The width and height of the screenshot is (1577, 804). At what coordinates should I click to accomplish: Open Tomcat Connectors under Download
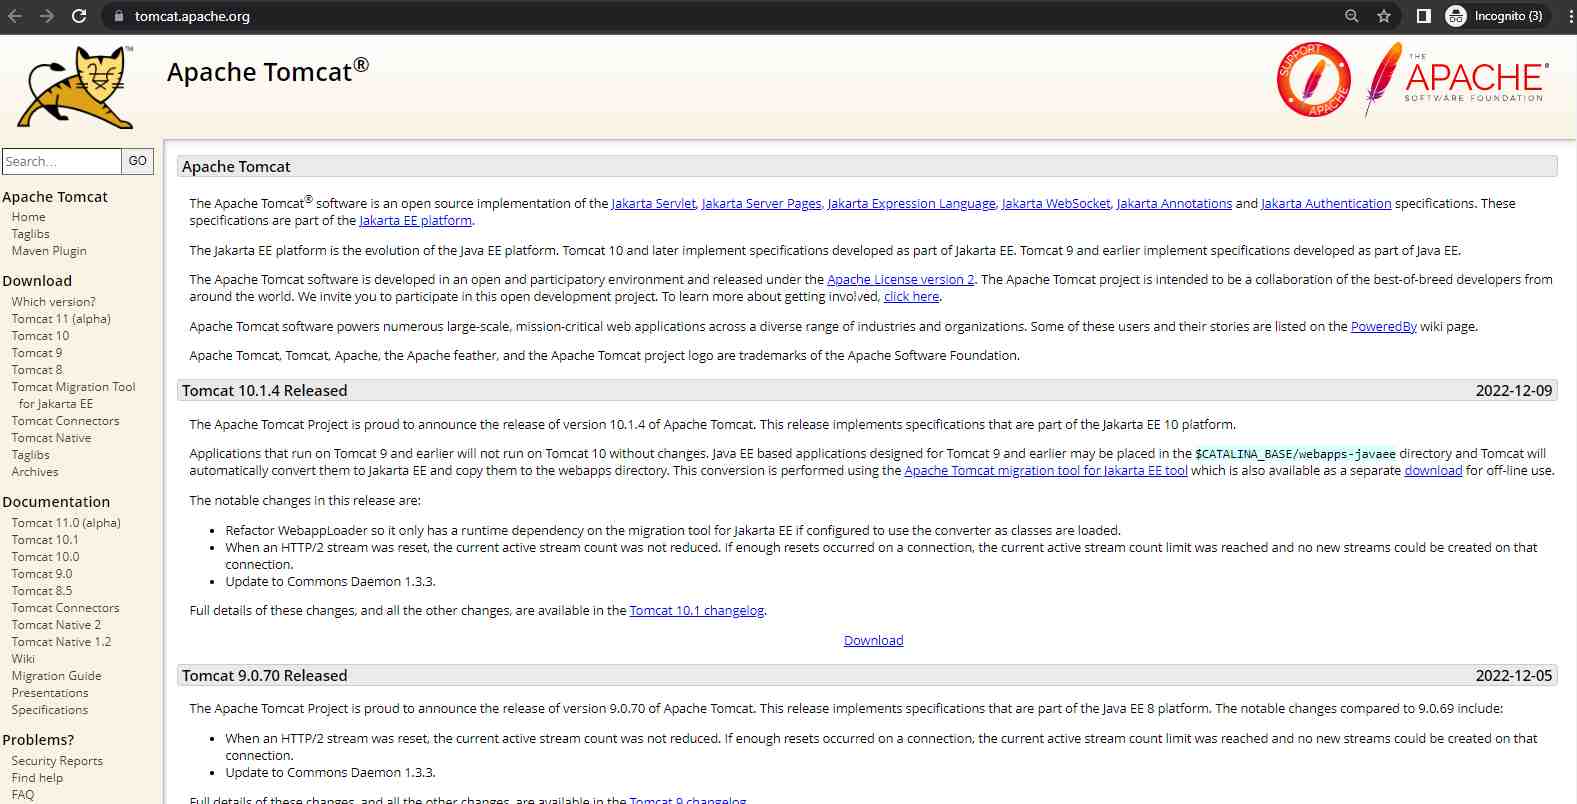click(x=65, y=421)
